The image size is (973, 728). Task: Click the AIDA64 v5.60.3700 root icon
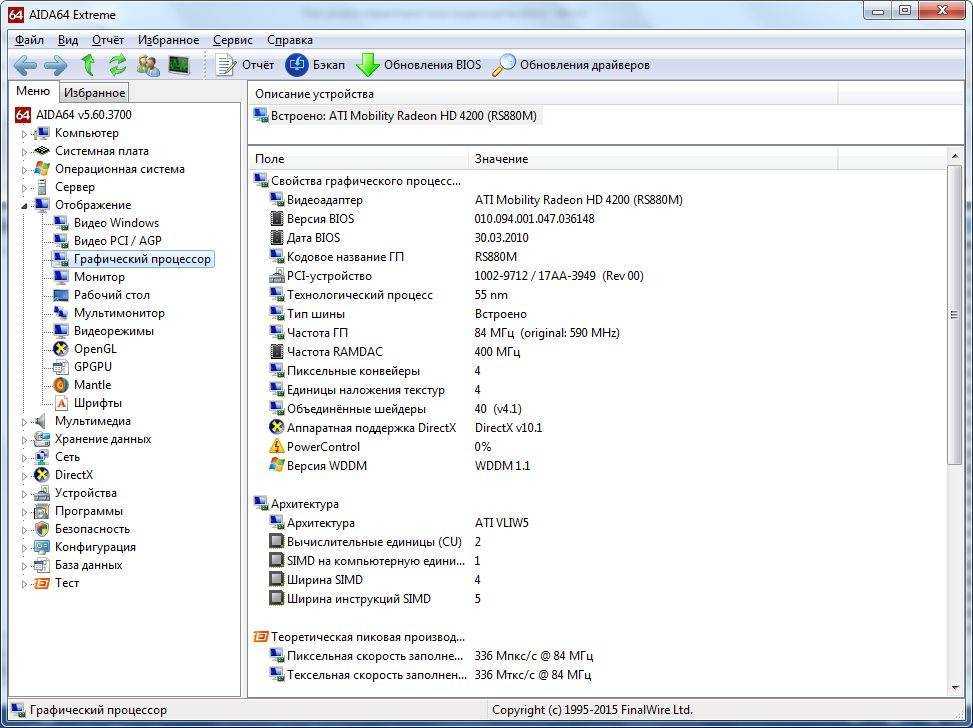pos(23,115)
